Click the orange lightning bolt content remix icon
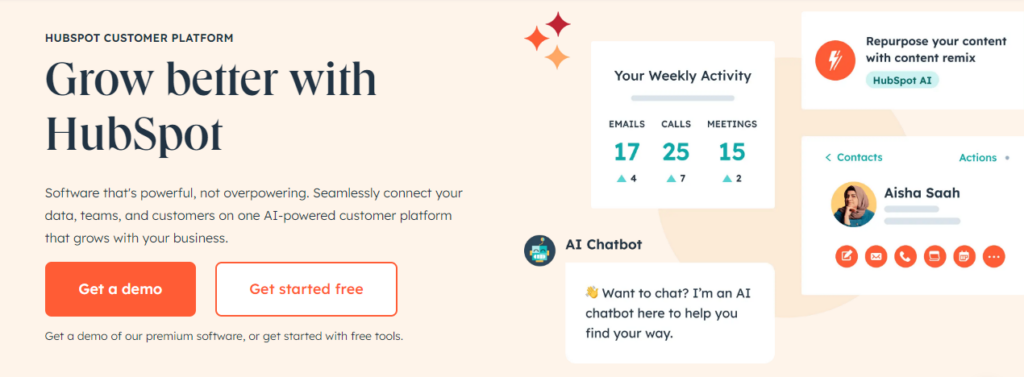Screen dimensions: 1024x377 coord(835,60)
